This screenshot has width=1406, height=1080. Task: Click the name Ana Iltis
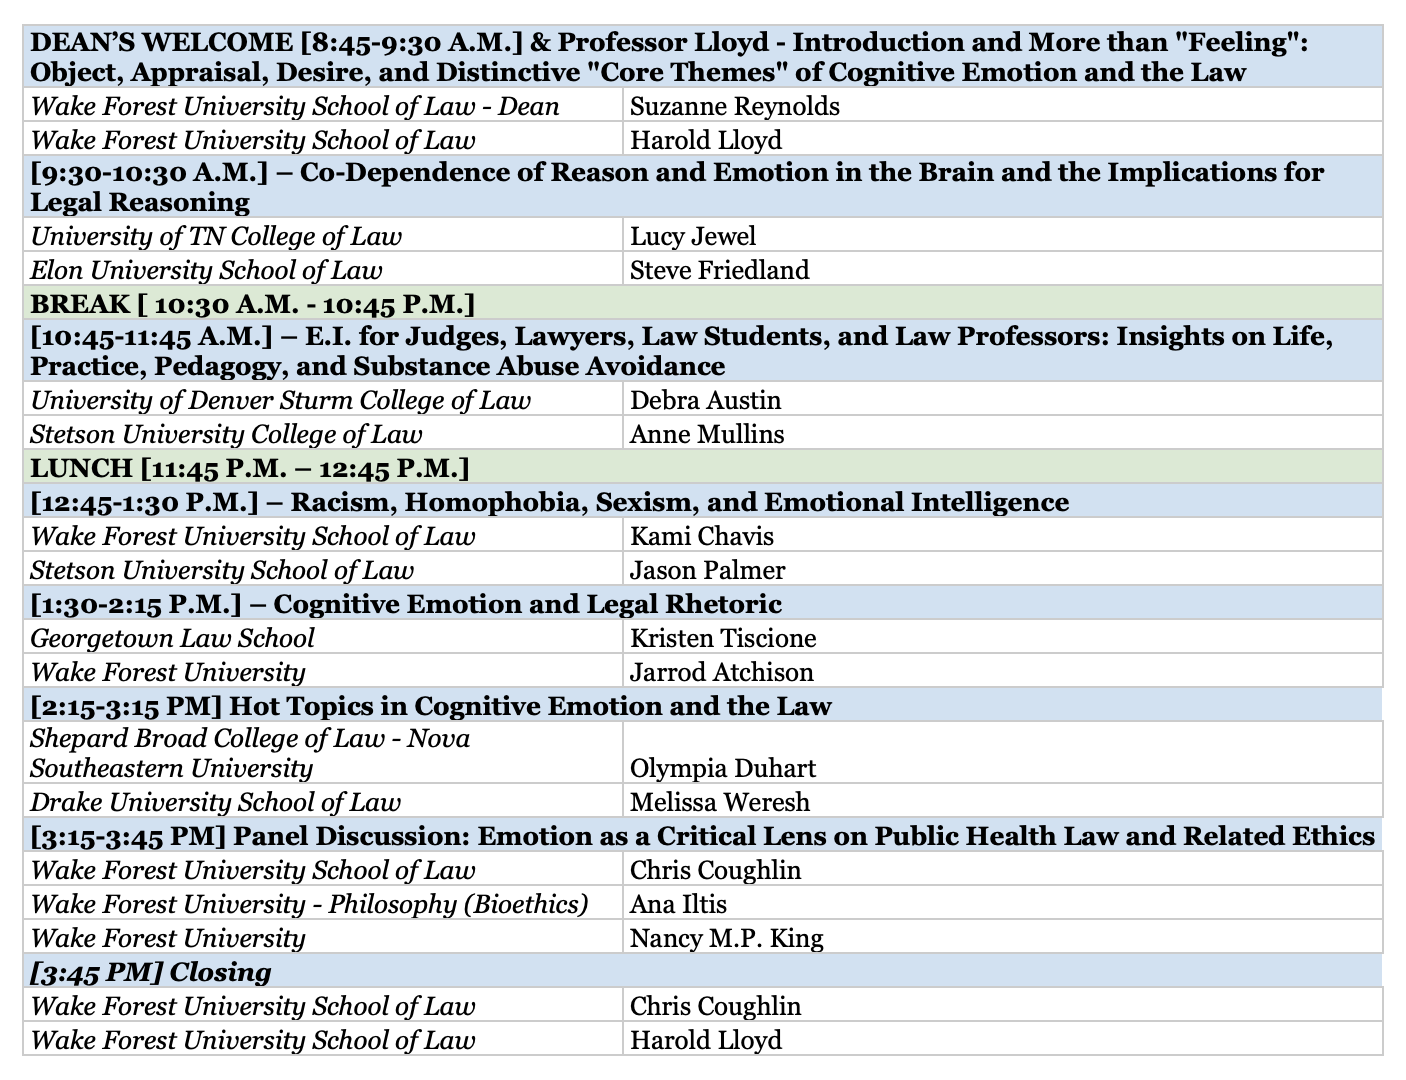pos(678,904)
